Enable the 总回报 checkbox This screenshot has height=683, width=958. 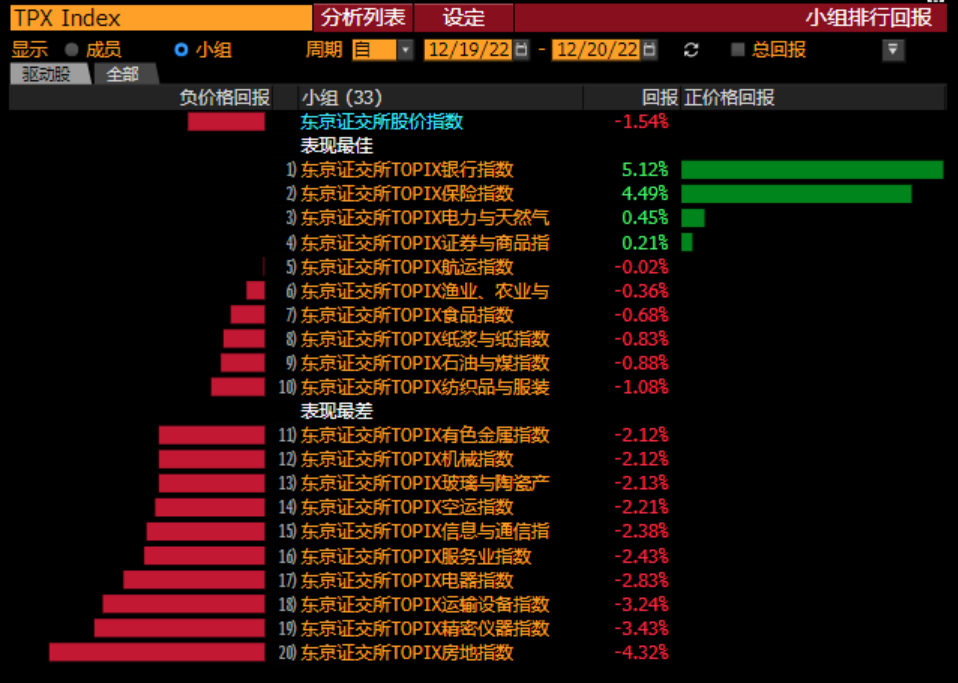pos(738,49)
